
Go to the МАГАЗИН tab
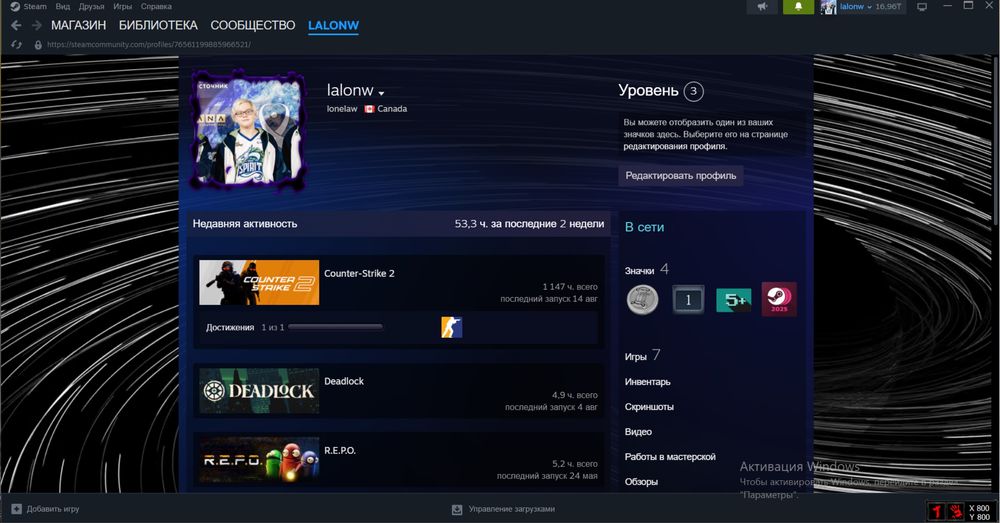point(78,26)
